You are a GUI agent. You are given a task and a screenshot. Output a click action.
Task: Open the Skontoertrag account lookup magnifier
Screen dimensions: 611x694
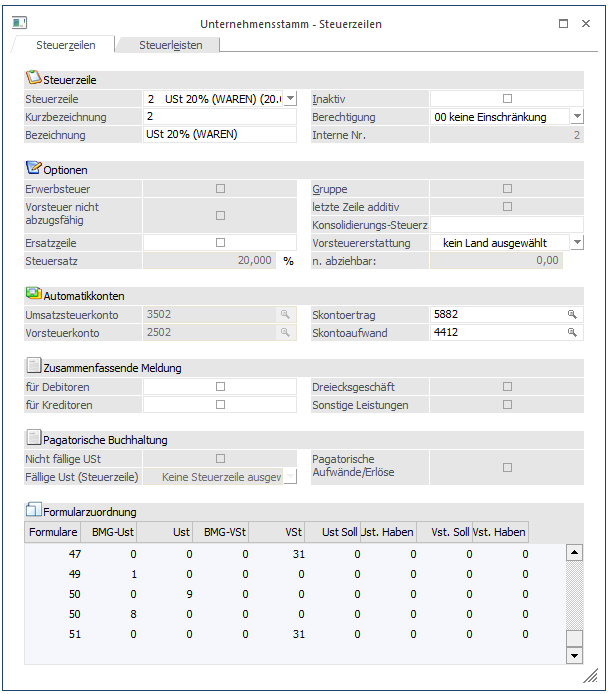573,314
